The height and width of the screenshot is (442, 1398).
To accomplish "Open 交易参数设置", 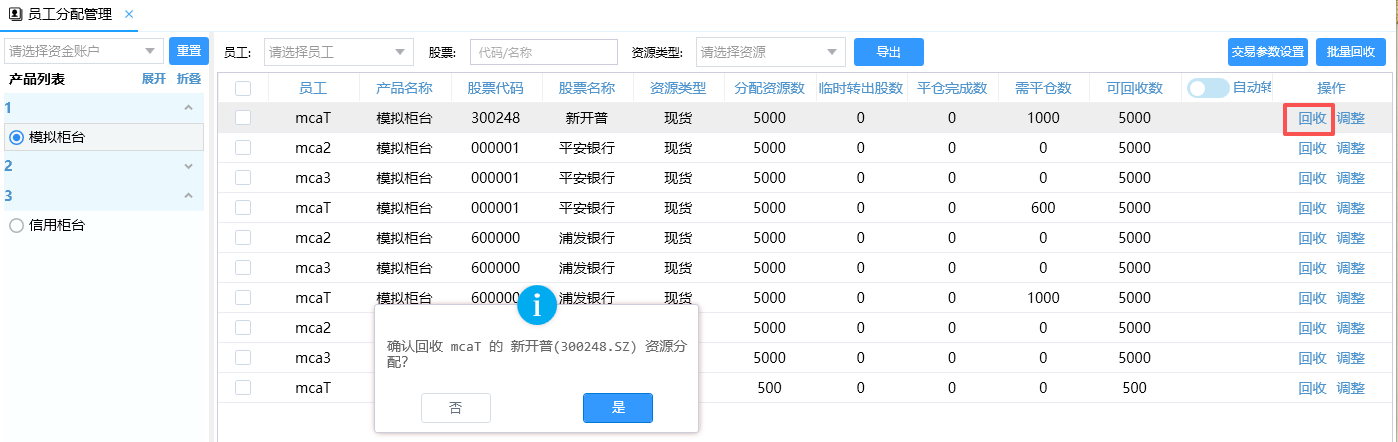I will point(1268,52).
